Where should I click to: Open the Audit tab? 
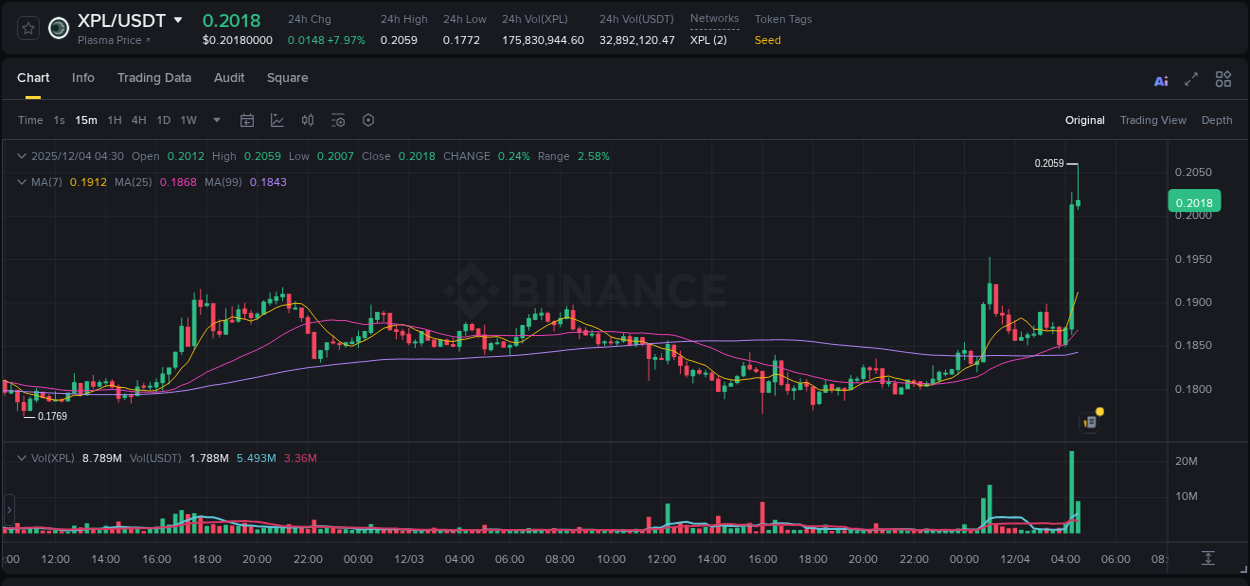coord(229,78)
